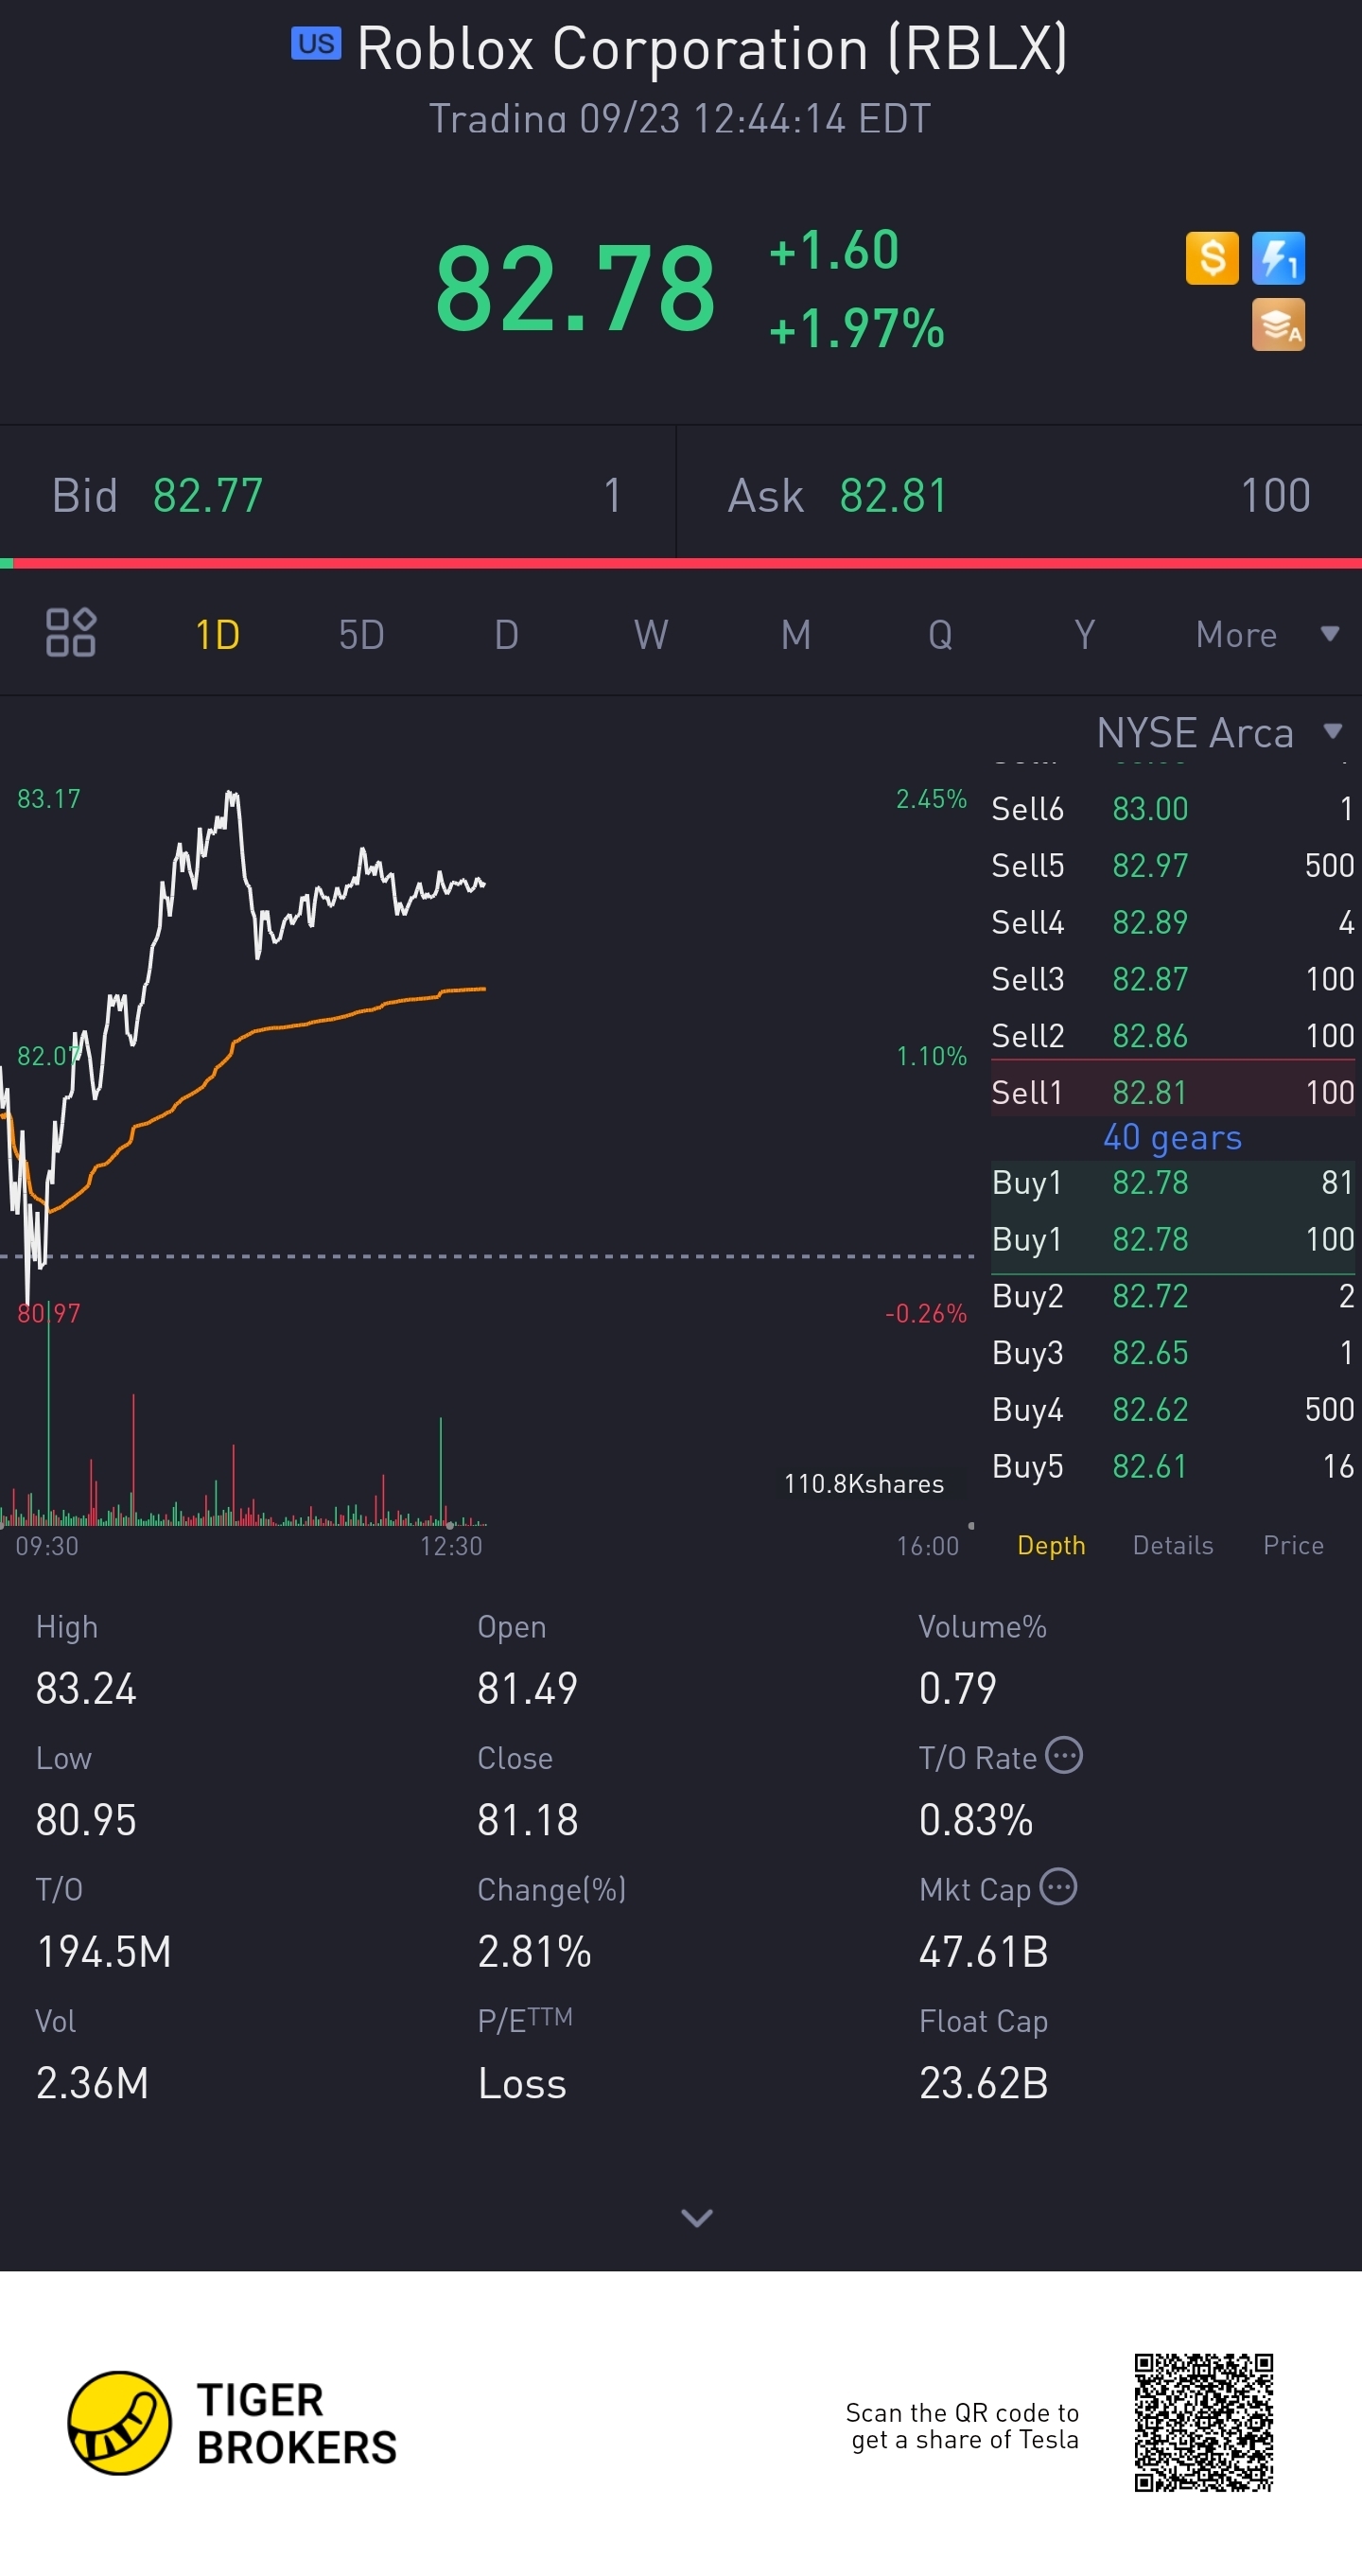Select the Buy3 82.65 order row
This screenshot has height=2576, width=1362.
(x=1173, y=1352)
